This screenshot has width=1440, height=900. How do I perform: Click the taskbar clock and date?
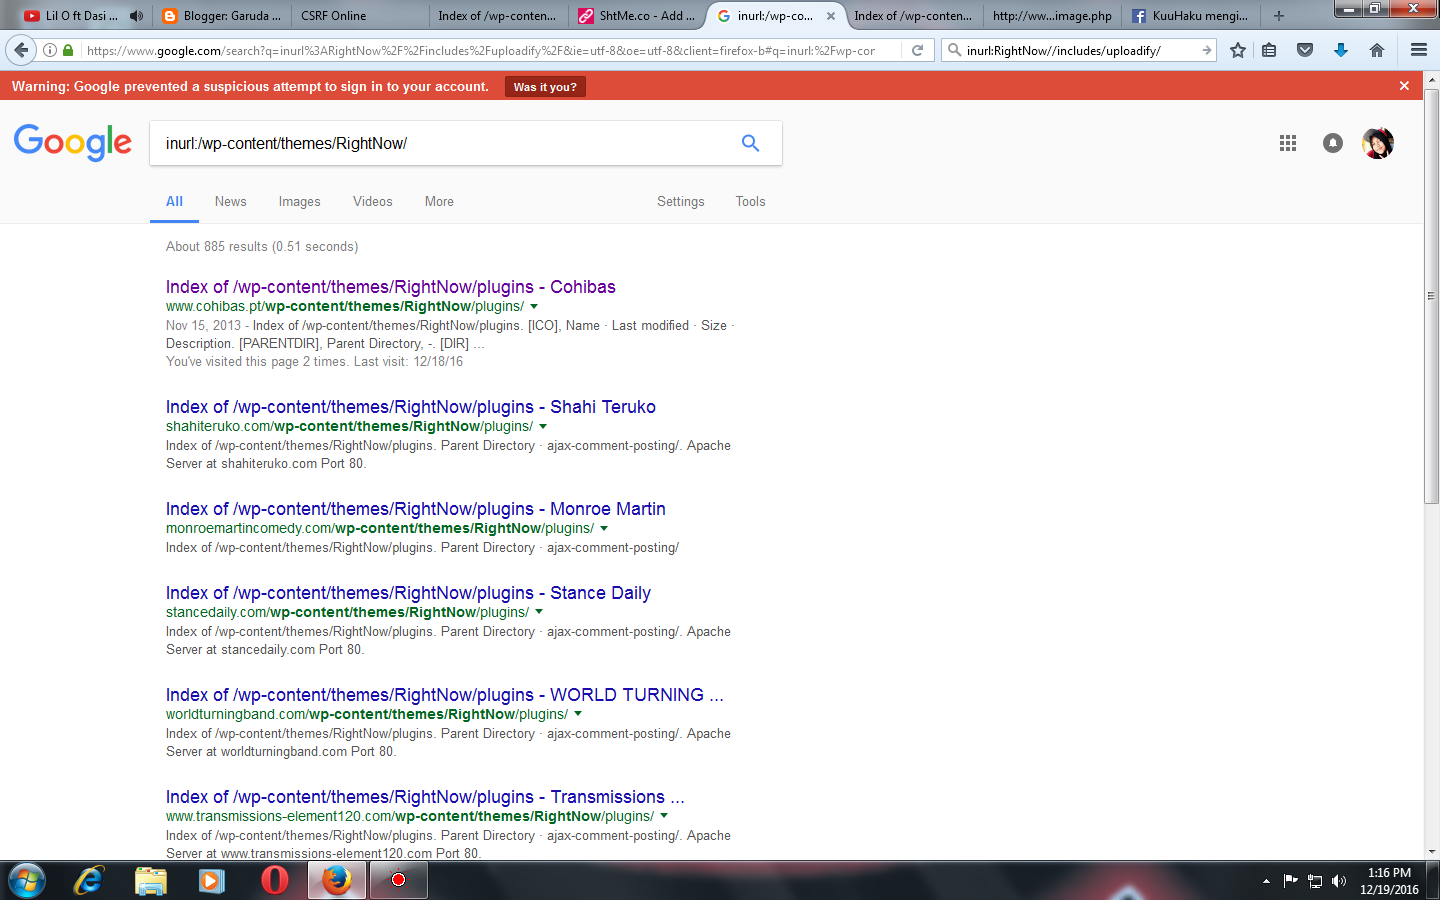pyautogui.click(x=1389, y=881)
